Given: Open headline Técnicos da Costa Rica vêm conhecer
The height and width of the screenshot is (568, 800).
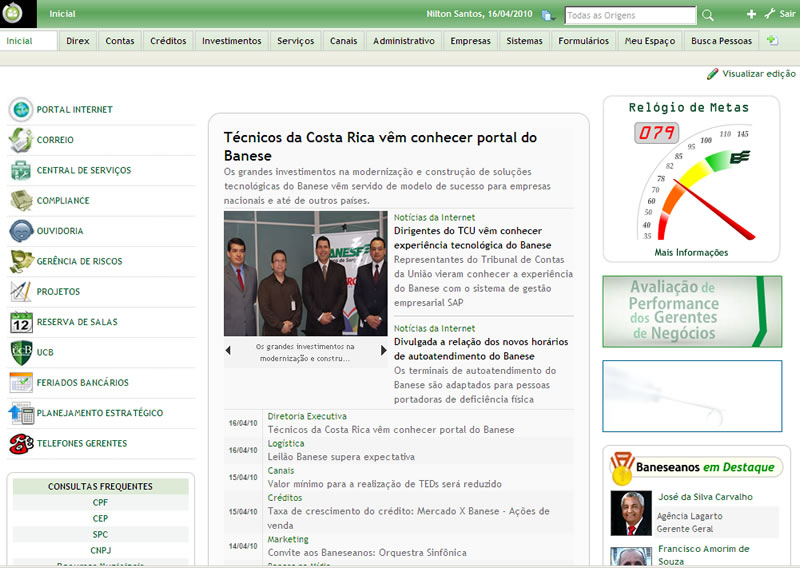Looking at the screenshot, I should 380,146.
